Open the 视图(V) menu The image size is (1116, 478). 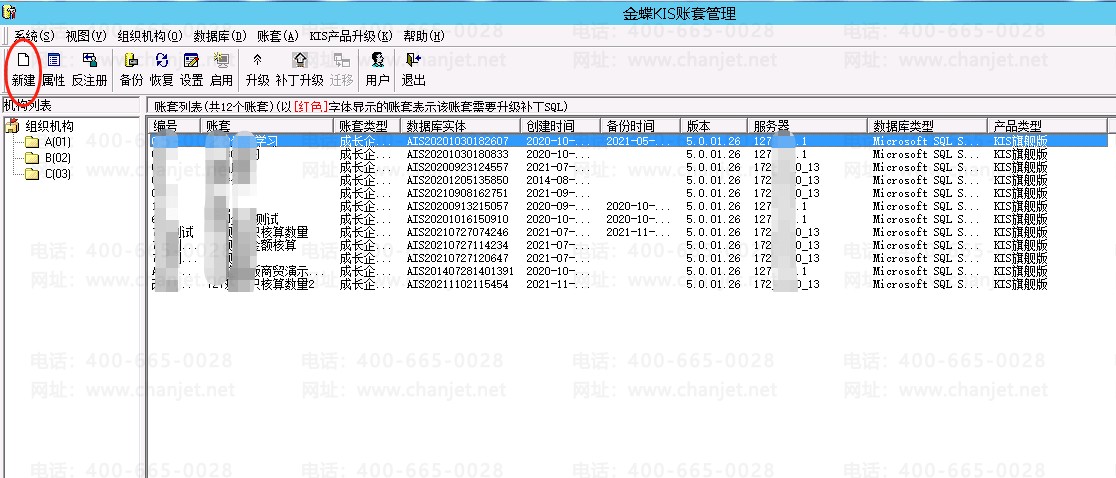86,36
